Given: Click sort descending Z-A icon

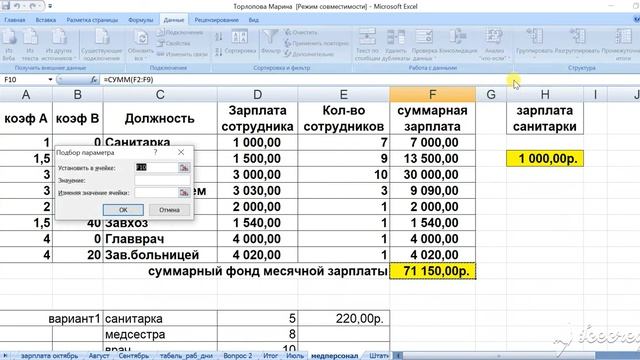Looking at the screenshot, I should tap(219, 52).
